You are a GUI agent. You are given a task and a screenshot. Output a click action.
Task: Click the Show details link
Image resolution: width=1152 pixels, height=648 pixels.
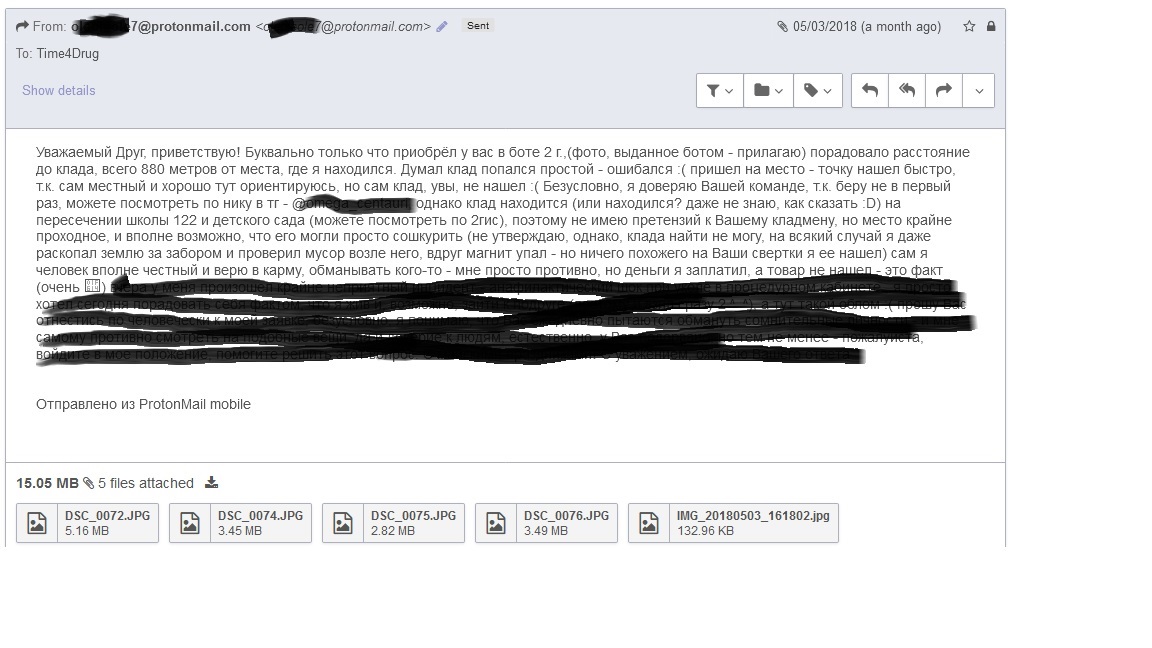coord(59,90)
